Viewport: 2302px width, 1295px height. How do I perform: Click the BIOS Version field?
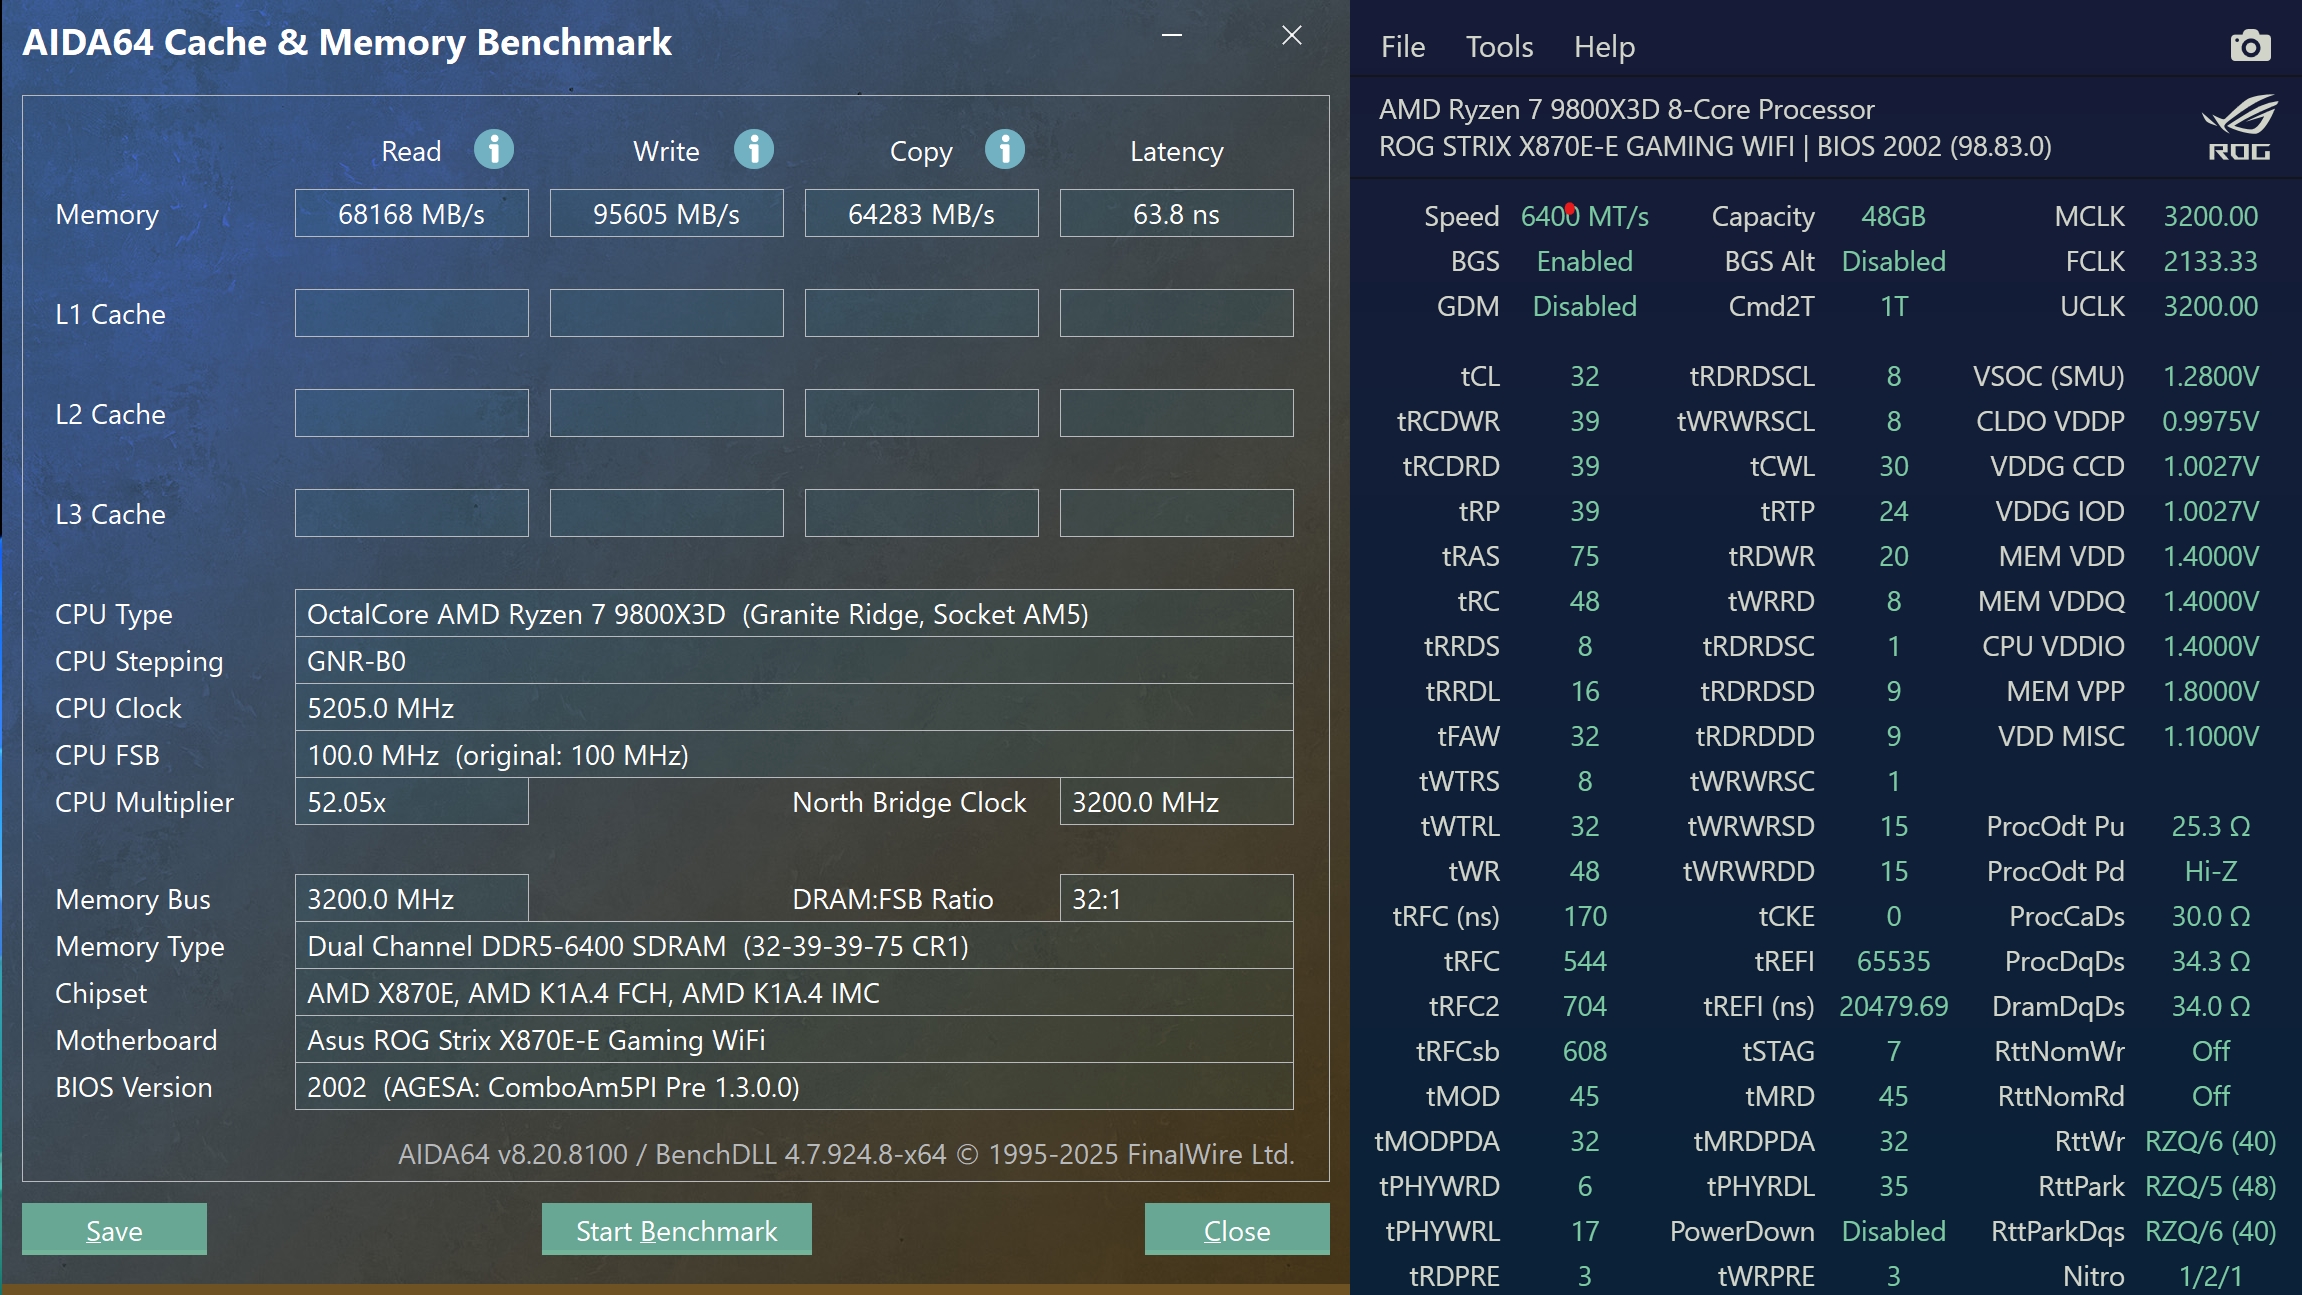[794, 1086]
